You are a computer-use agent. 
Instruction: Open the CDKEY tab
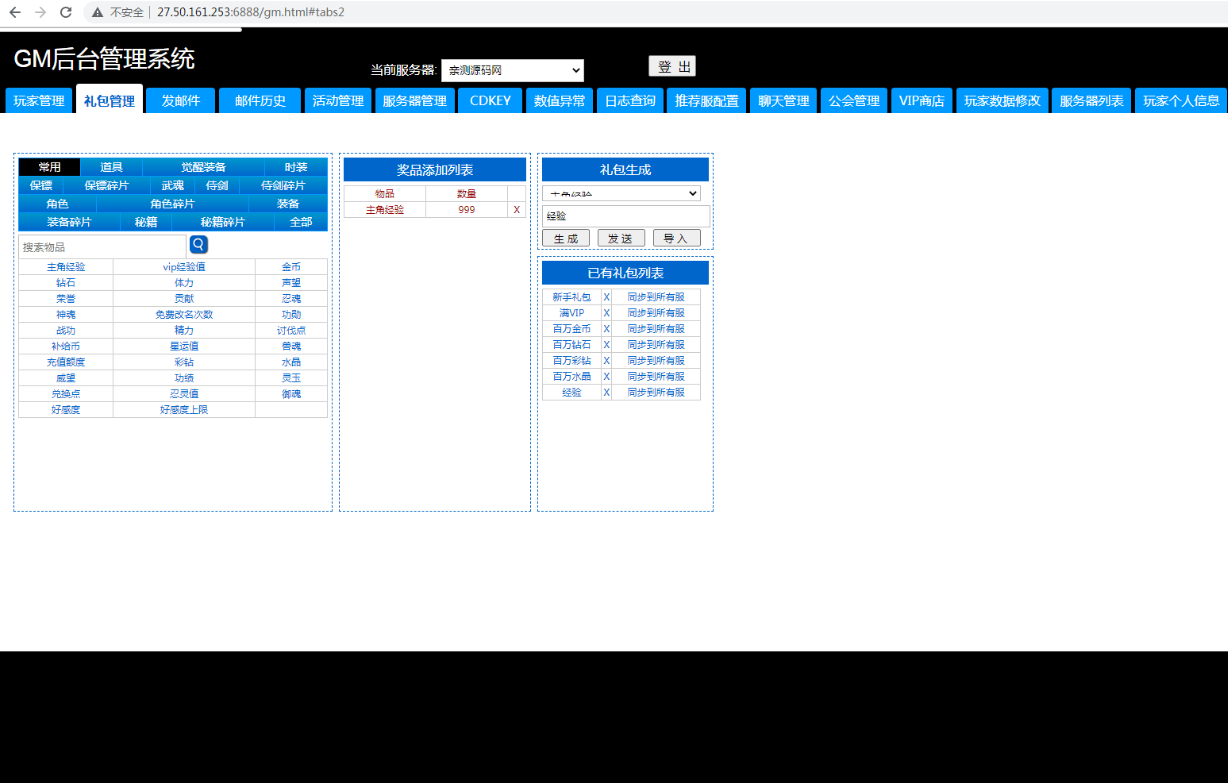click(x=490, y=101)
